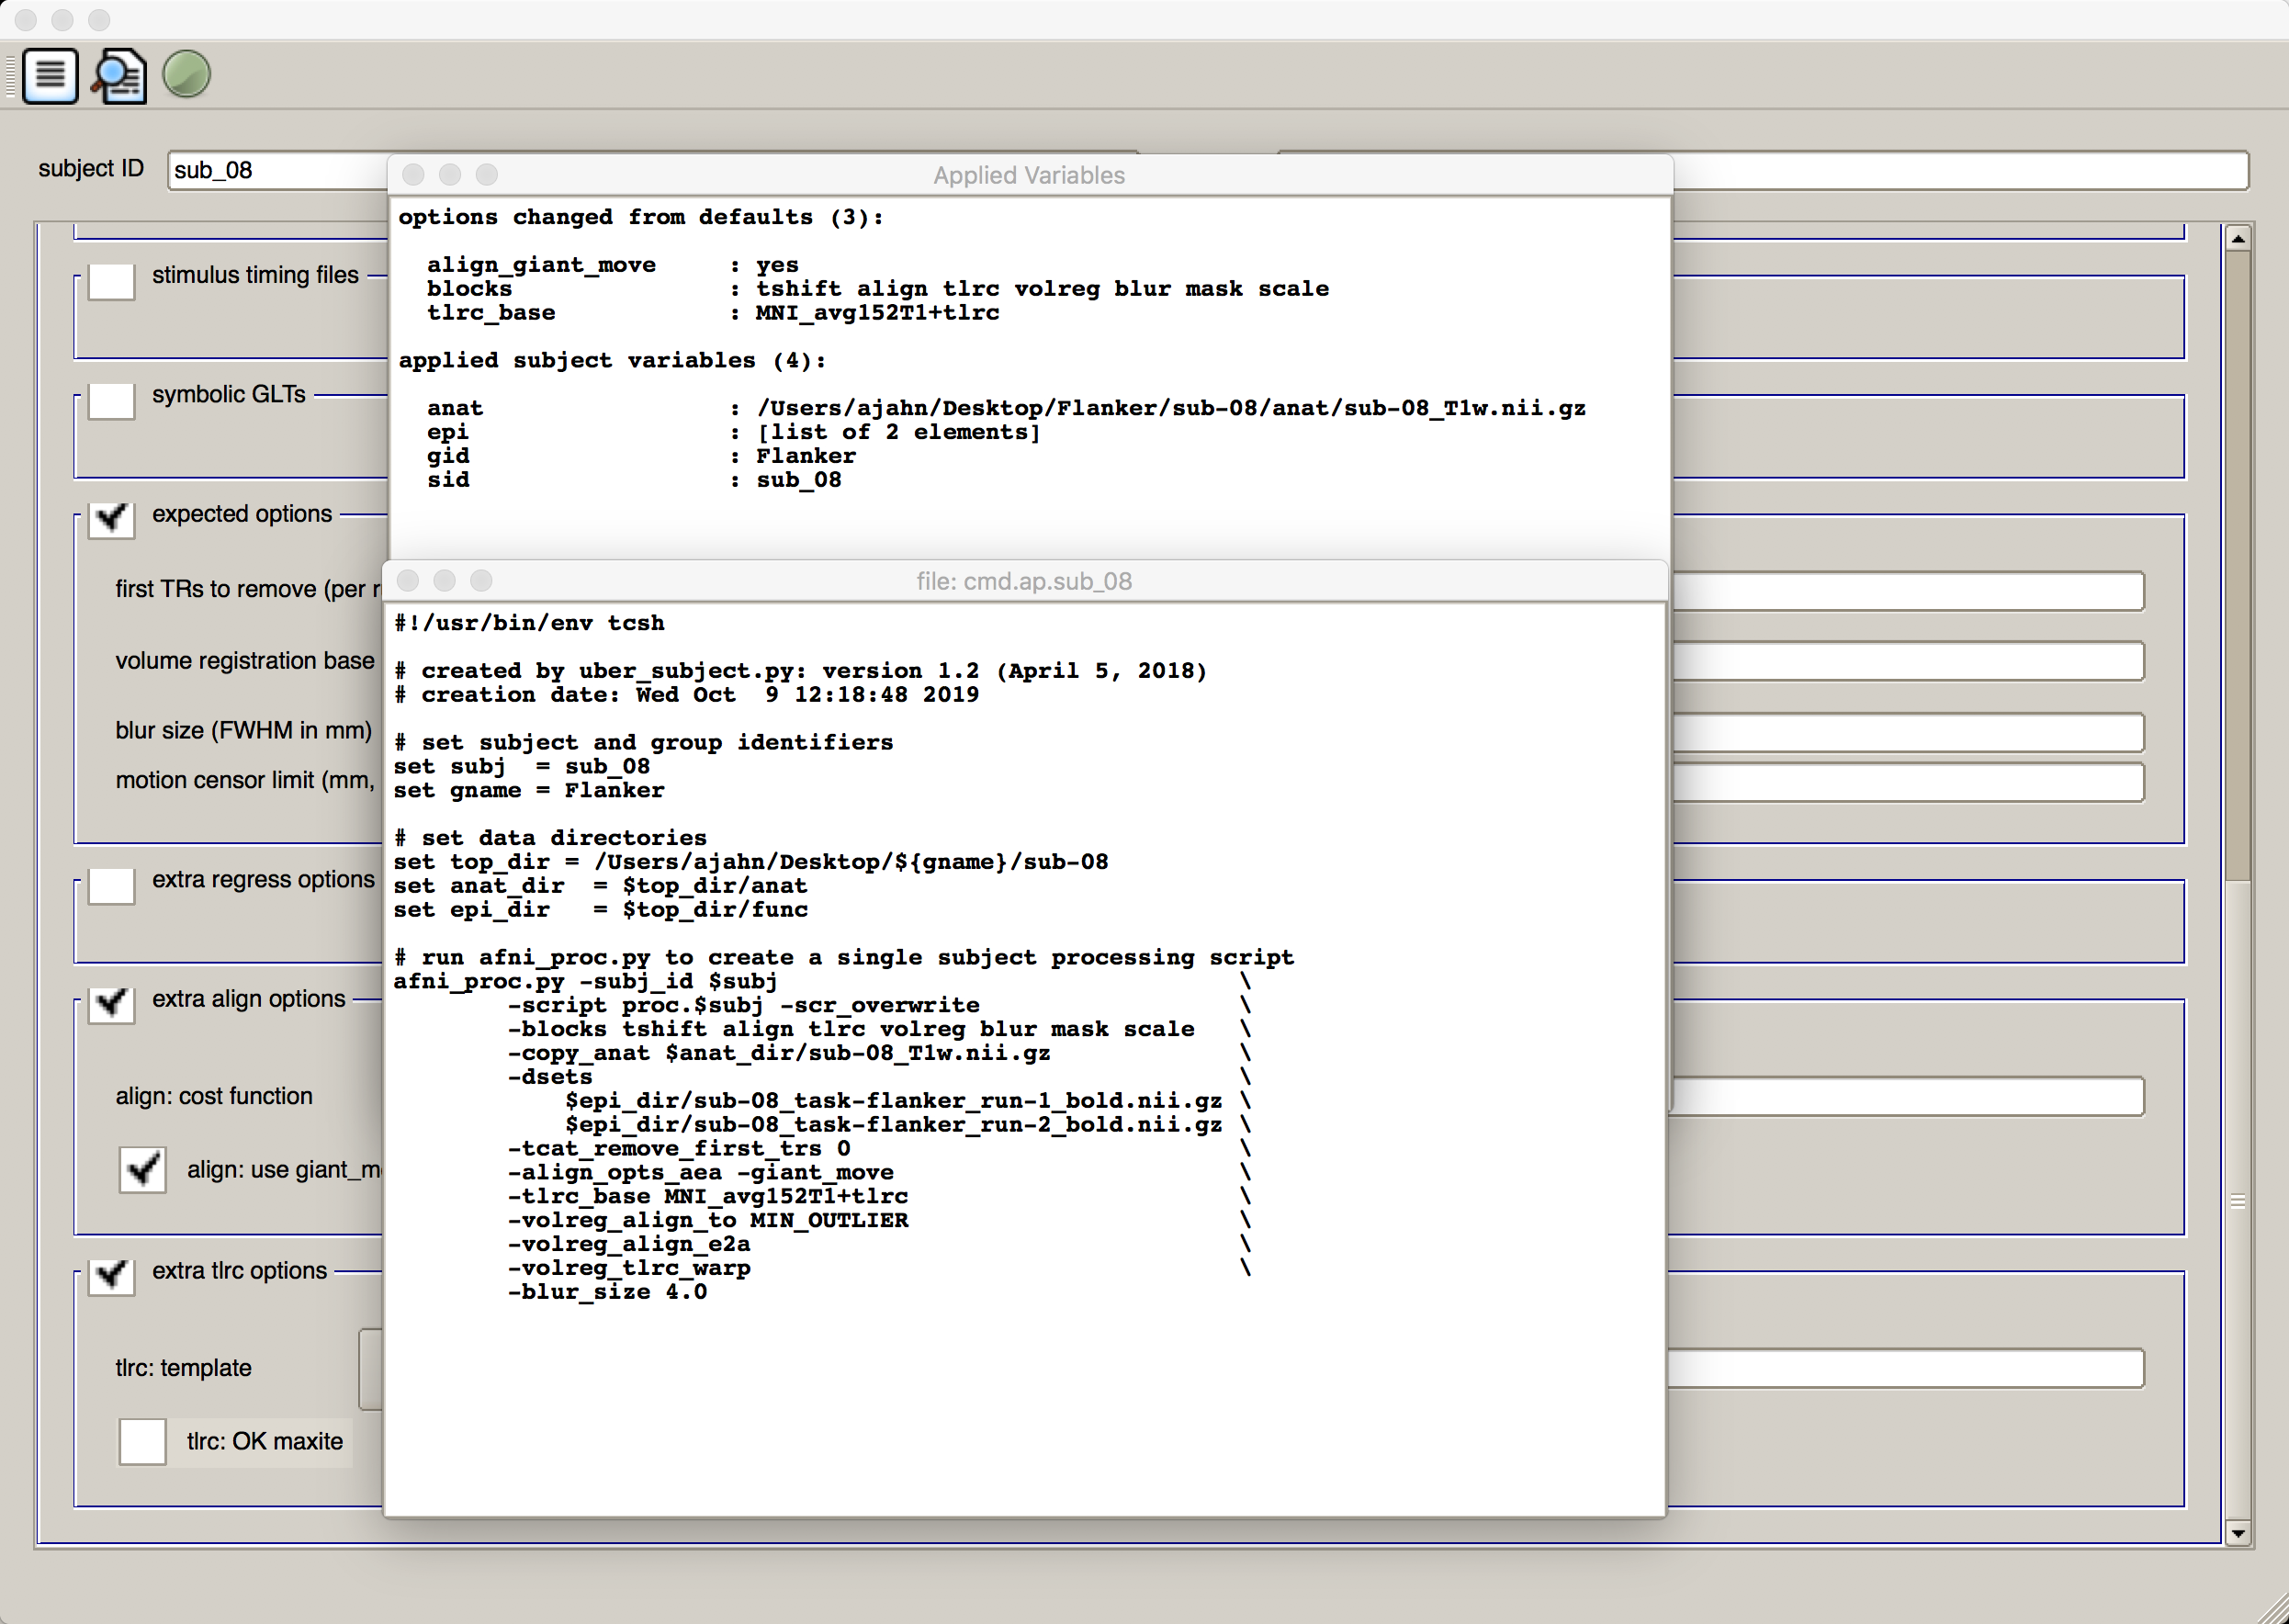Click the green execute script circle icon
Screen dimensions: 2289x1624
(x=187, y=74)
